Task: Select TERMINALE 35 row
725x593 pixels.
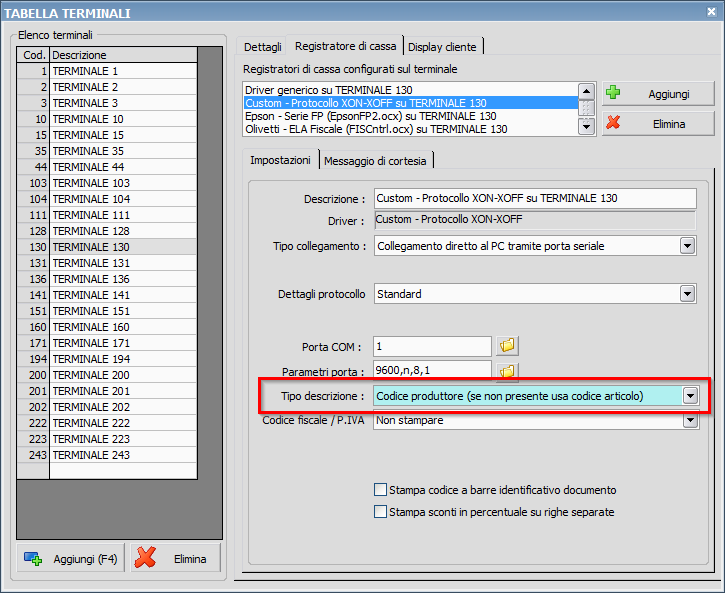Action: point(107,151)
